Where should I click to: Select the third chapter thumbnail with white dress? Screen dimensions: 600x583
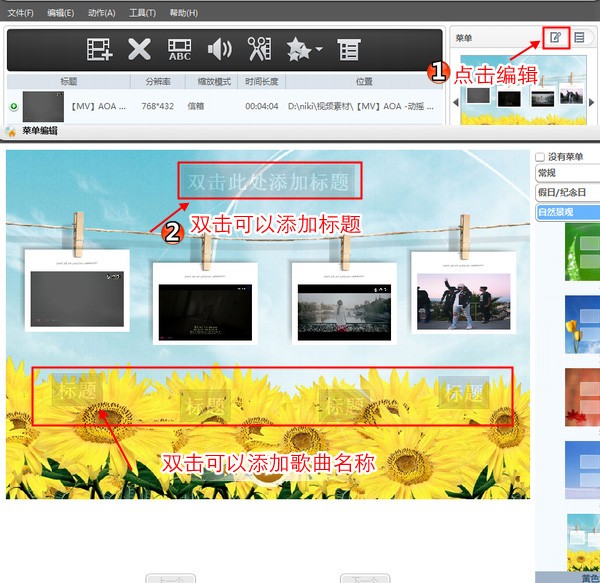coord(344,312)
